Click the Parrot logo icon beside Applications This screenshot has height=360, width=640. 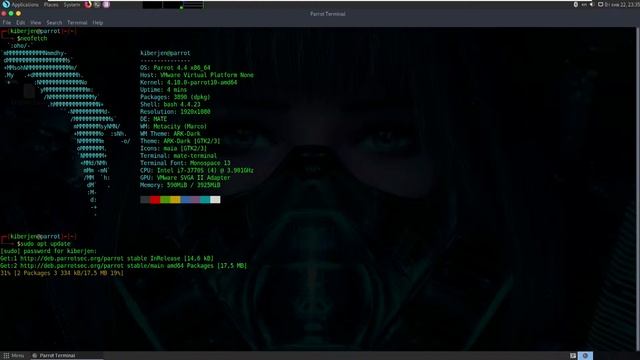pos(6,4)
